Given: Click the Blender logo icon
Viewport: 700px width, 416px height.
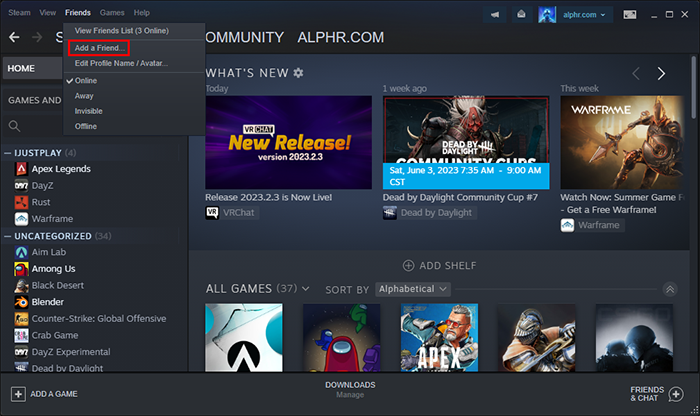Looking at the screenshot, I should pos(21,302).
